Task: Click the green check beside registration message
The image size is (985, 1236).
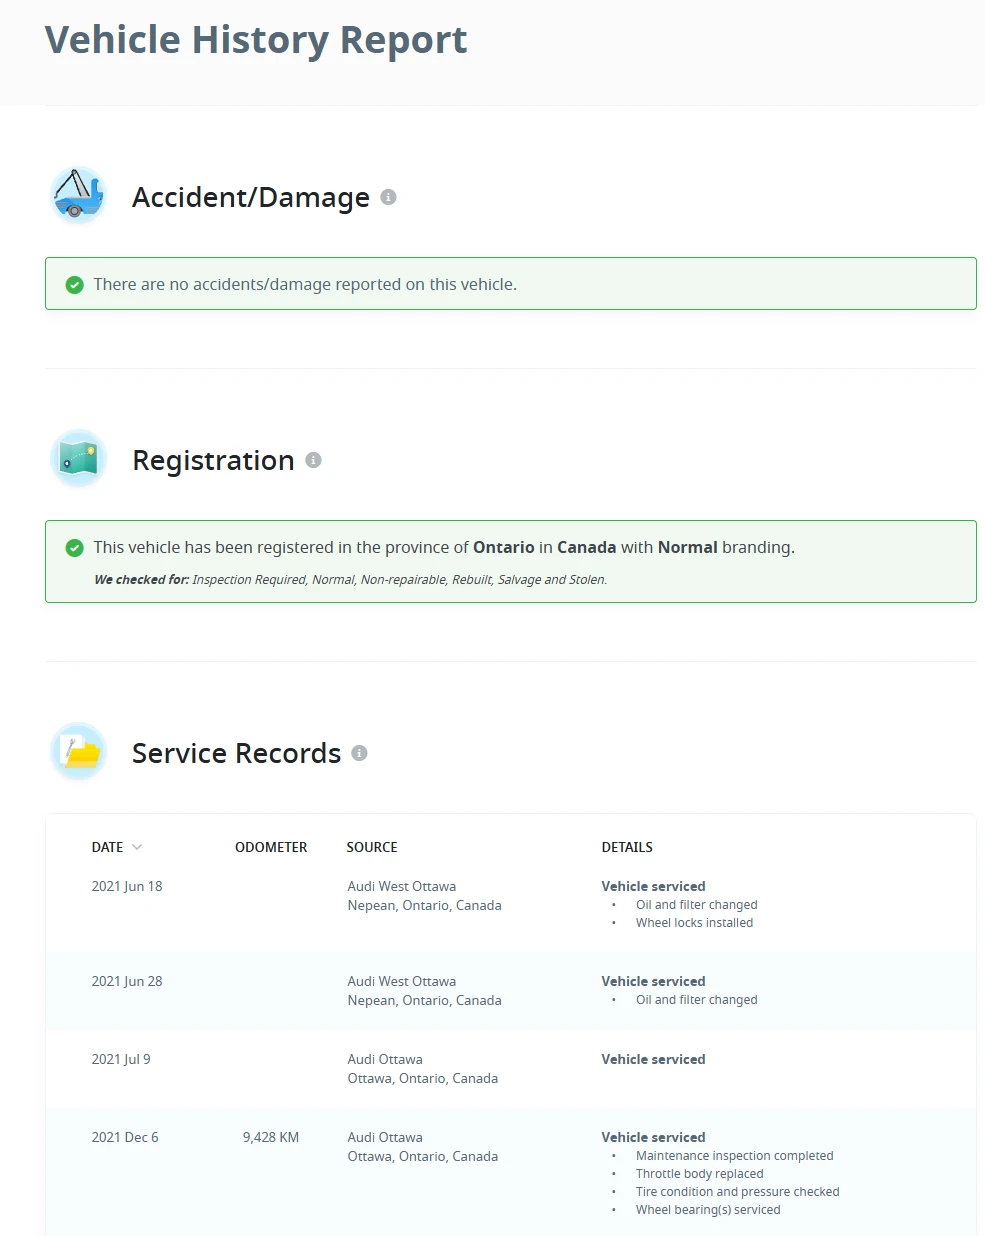Action: click(x=74, y=548)
